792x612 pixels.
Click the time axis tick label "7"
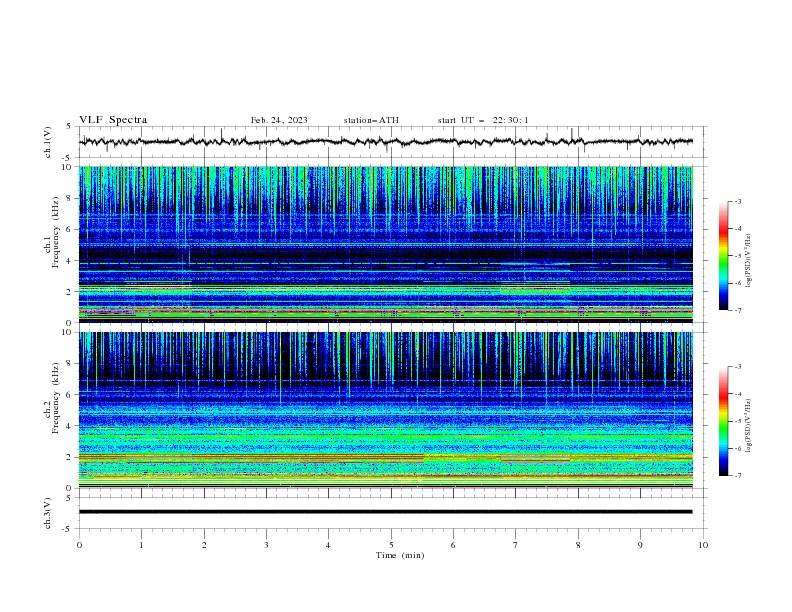[516, 545]
